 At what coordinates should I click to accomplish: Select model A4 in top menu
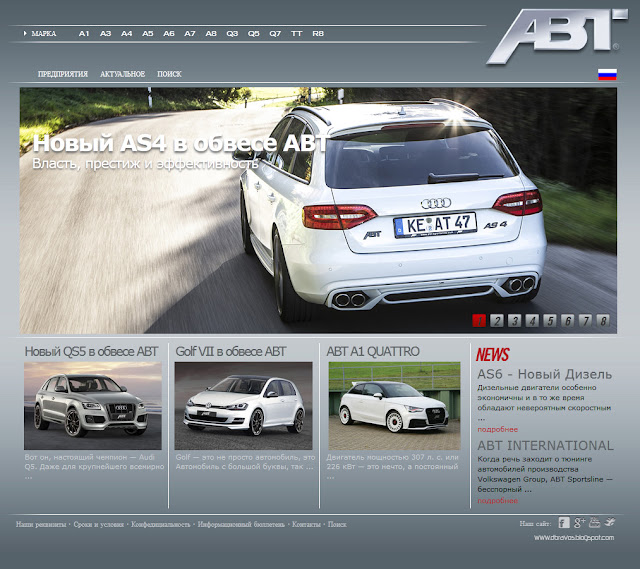point(127,33)
